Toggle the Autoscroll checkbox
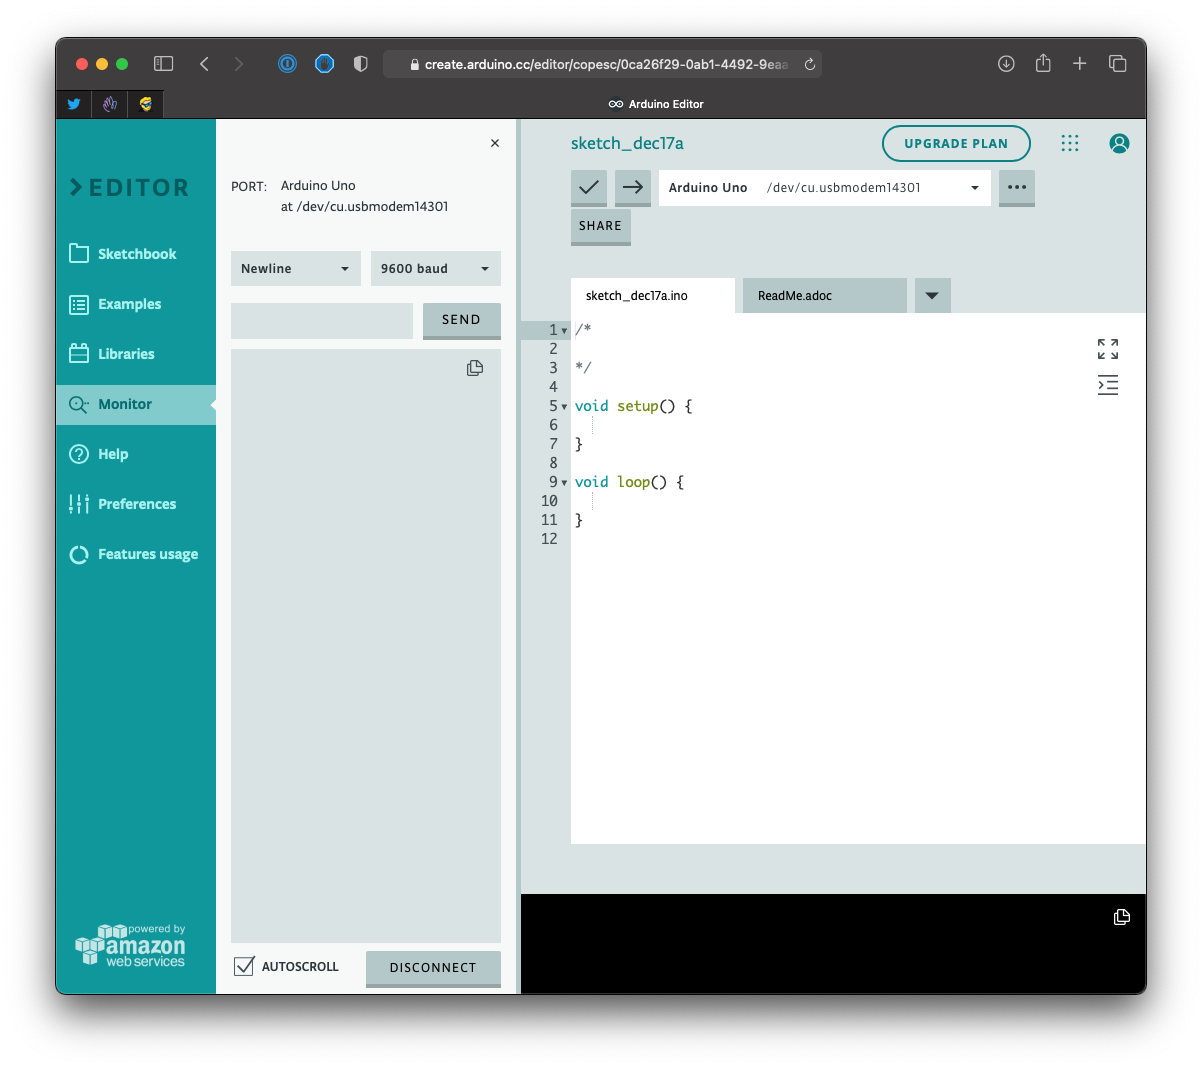1202x1068 pixels. [244, 966]
